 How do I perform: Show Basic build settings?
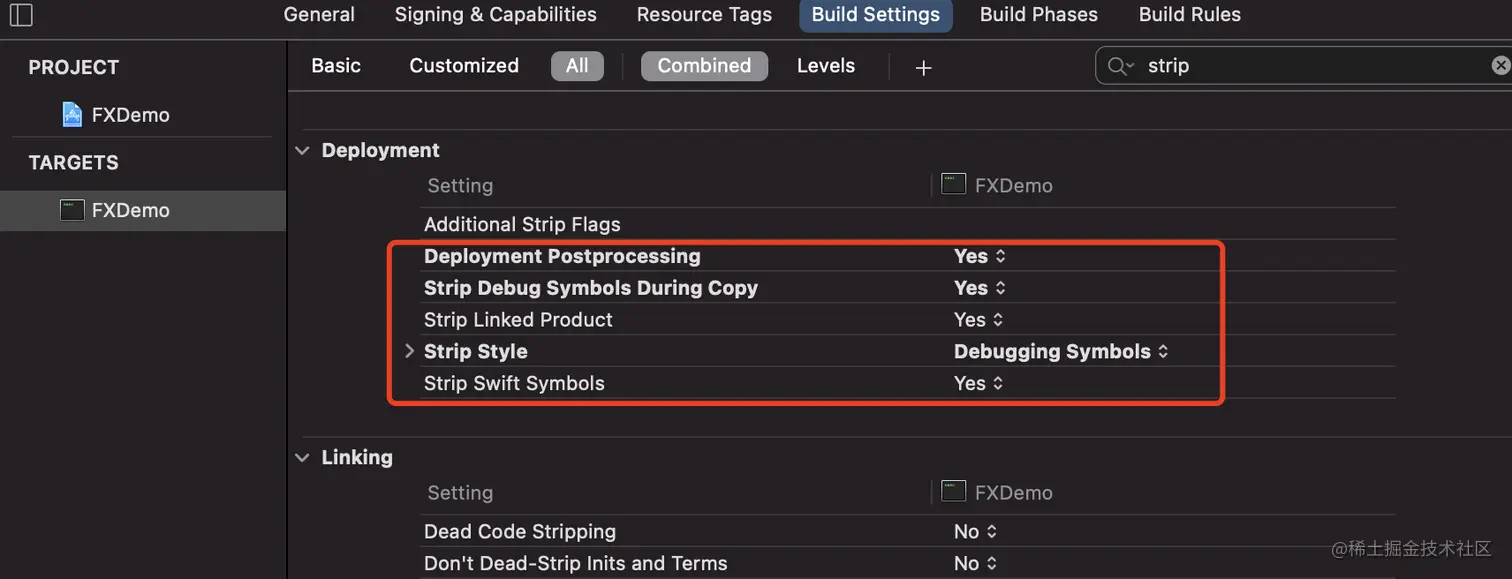(x=336, y=66)
